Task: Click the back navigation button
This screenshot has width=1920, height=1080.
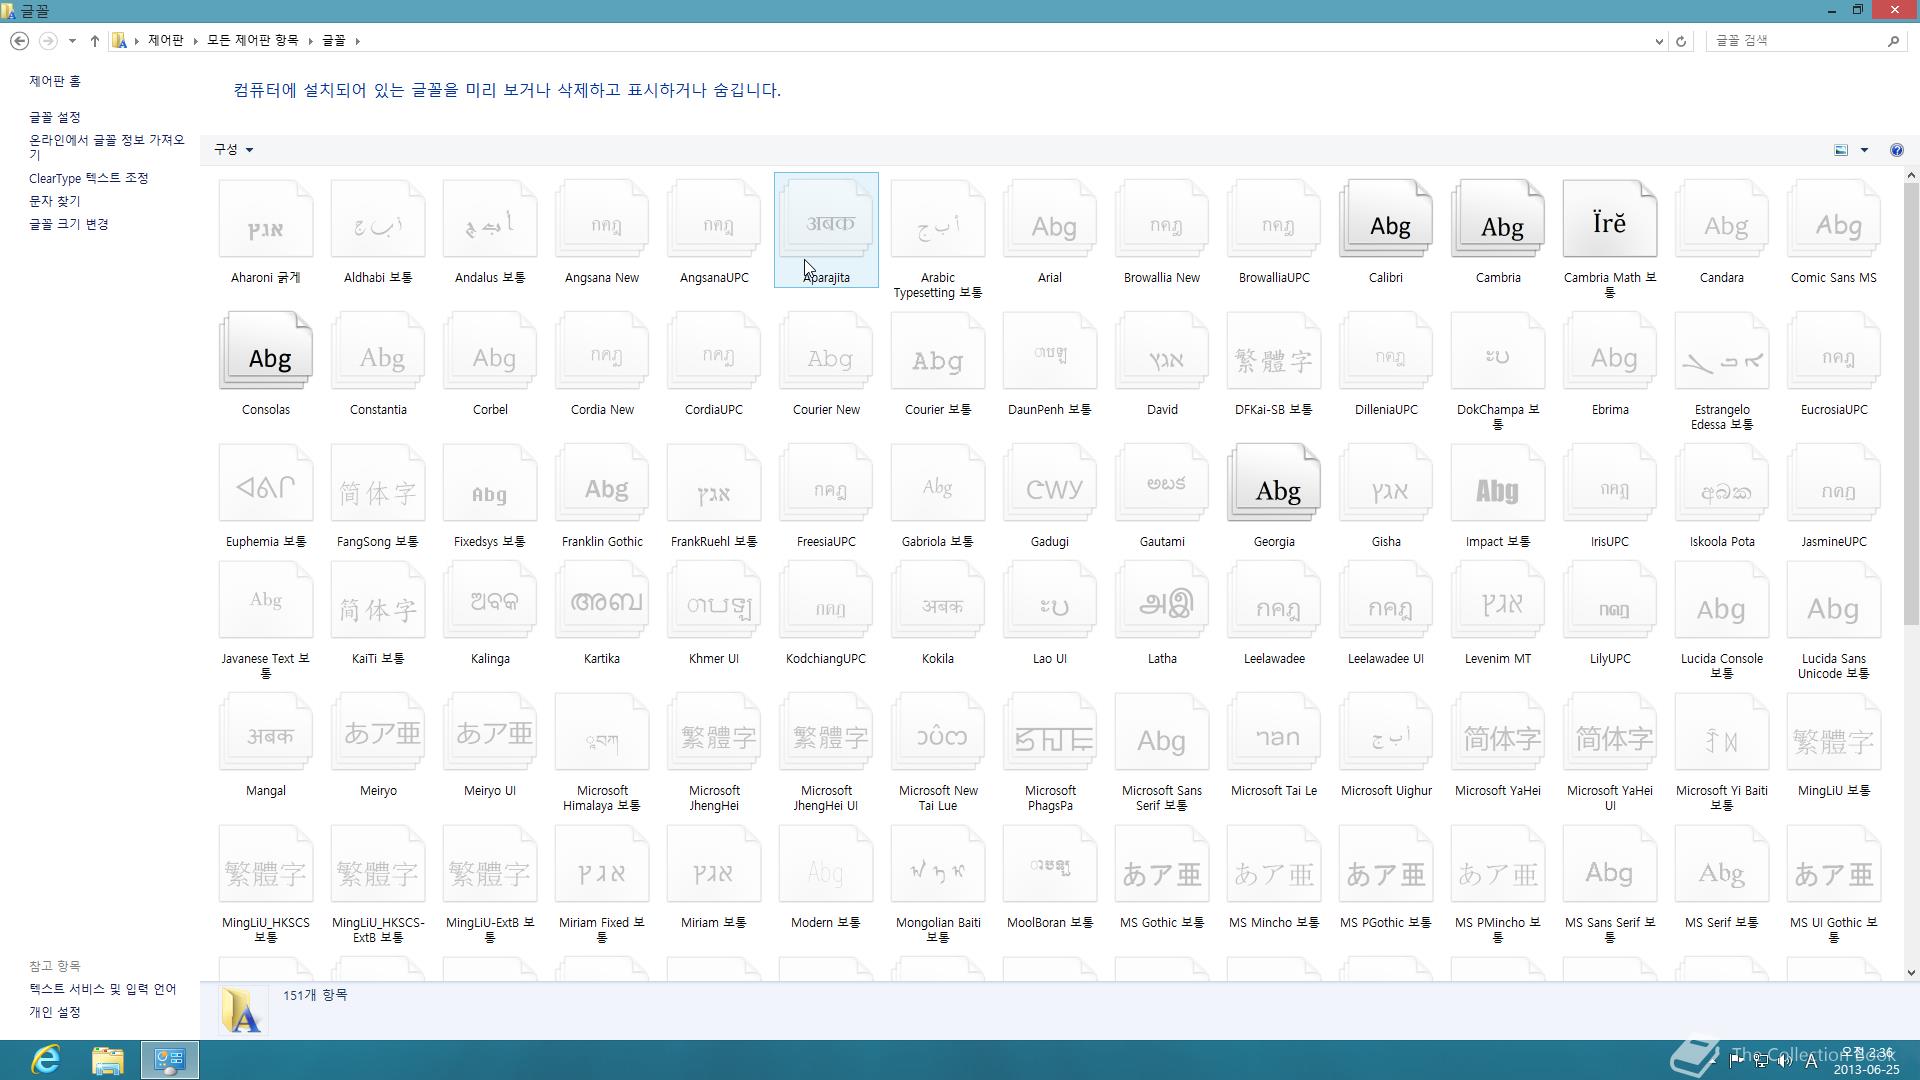Action: click(19, 41)
